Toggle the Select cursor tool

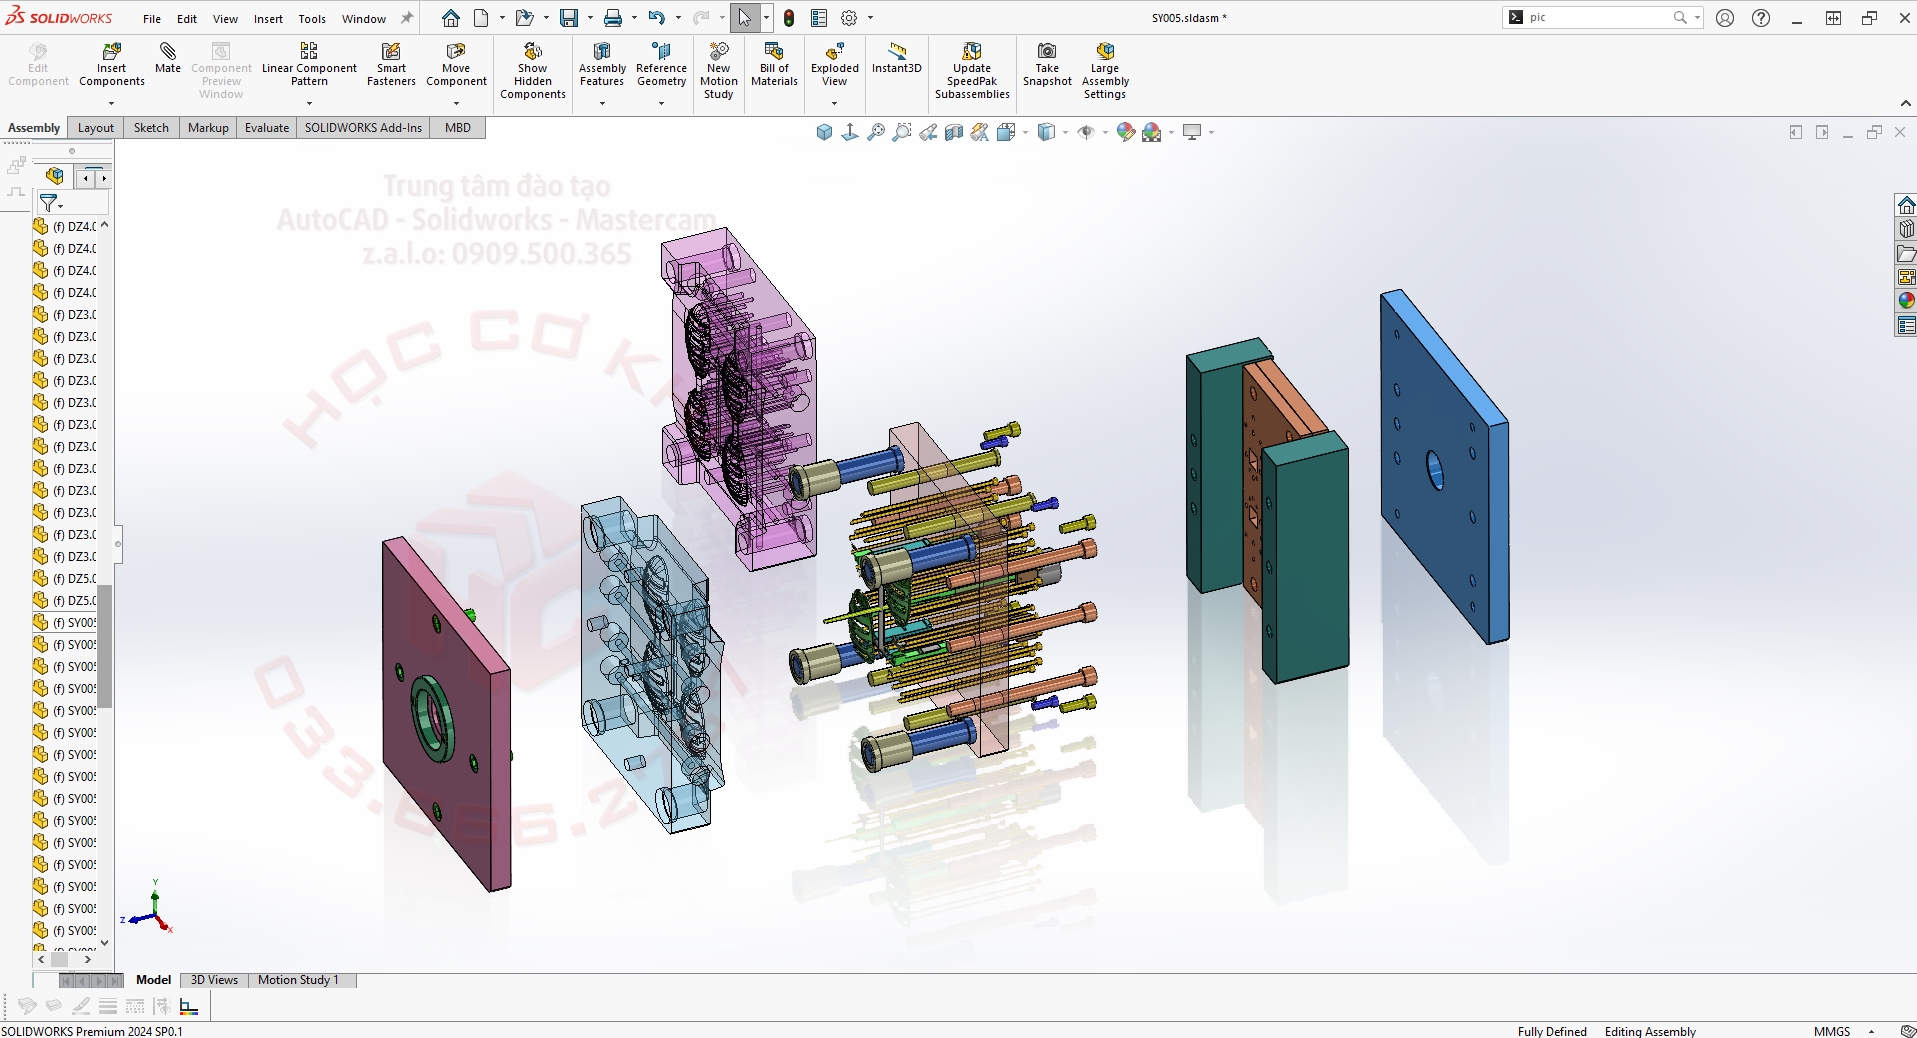click(x=745, y=18)
